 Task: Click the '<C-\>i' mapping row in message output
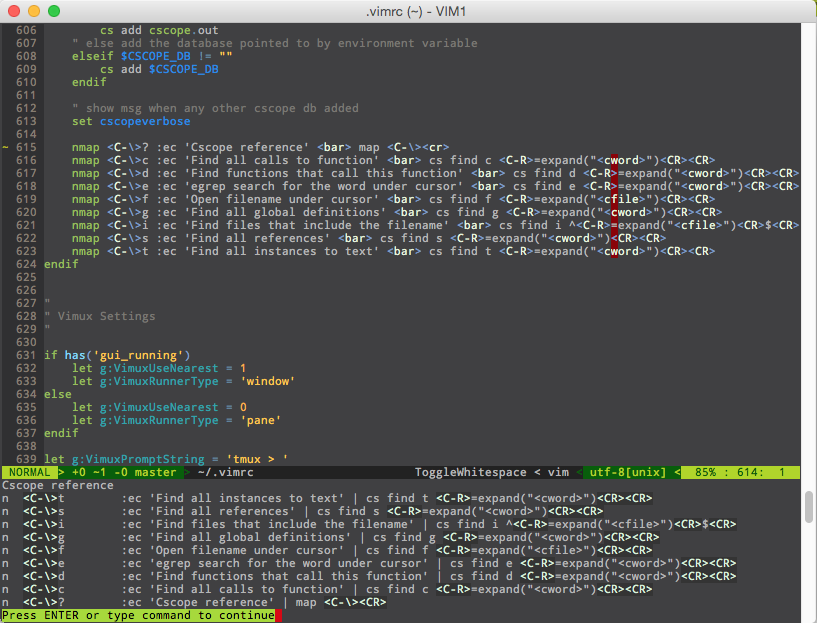(369, 525)
